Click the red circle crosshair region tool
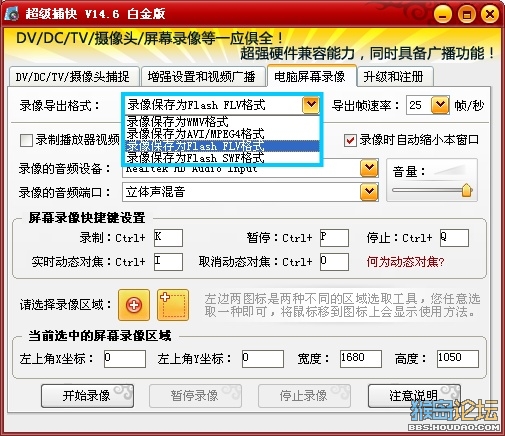The height and width of the screenshot is (436, 505). coord(134,305)
